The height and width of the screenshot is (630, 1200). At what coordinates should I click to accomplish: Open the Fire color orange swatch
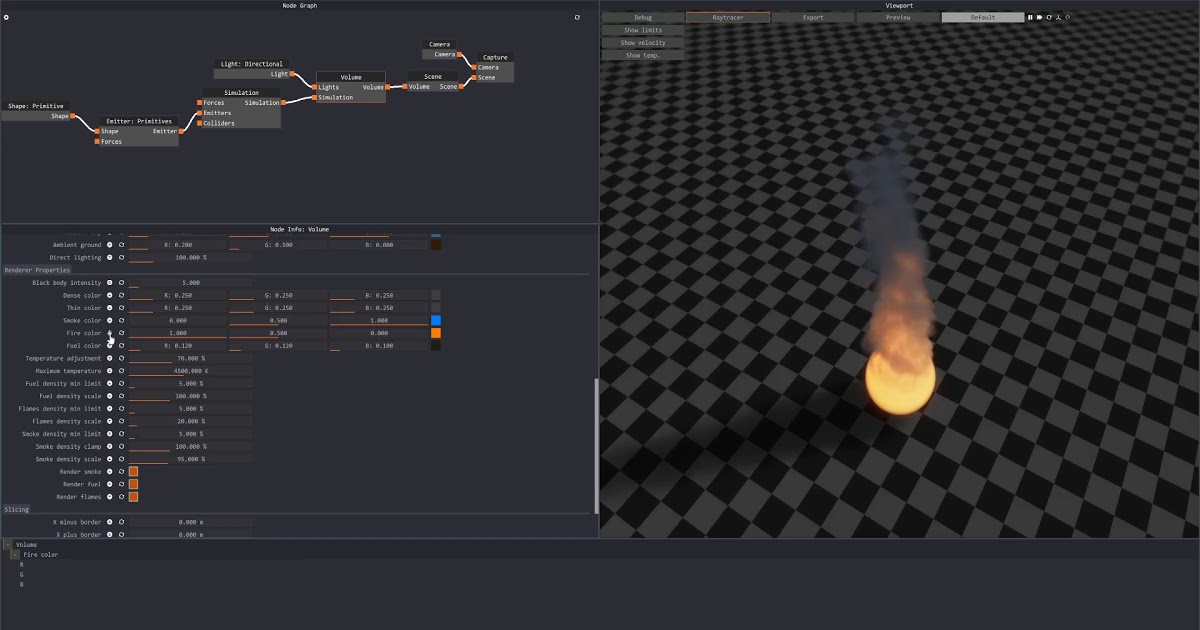(436, 333)
